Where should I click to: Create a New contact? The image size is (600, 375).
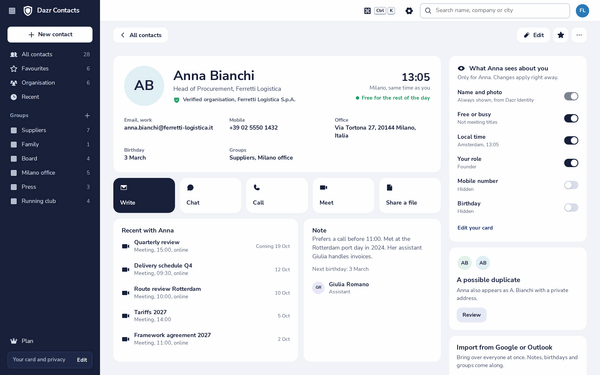[x=50, y=34]
